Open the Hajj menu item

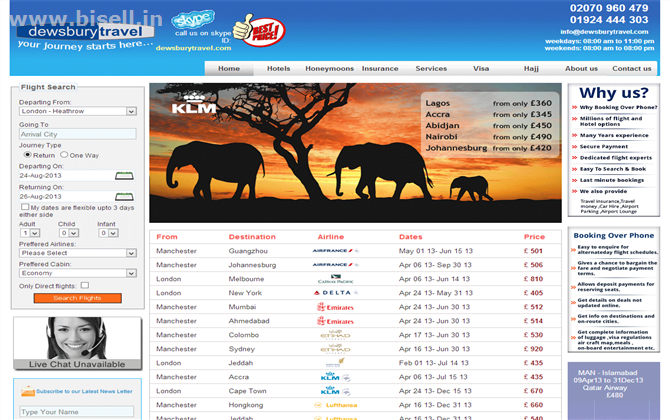click(x=531, y=68)
